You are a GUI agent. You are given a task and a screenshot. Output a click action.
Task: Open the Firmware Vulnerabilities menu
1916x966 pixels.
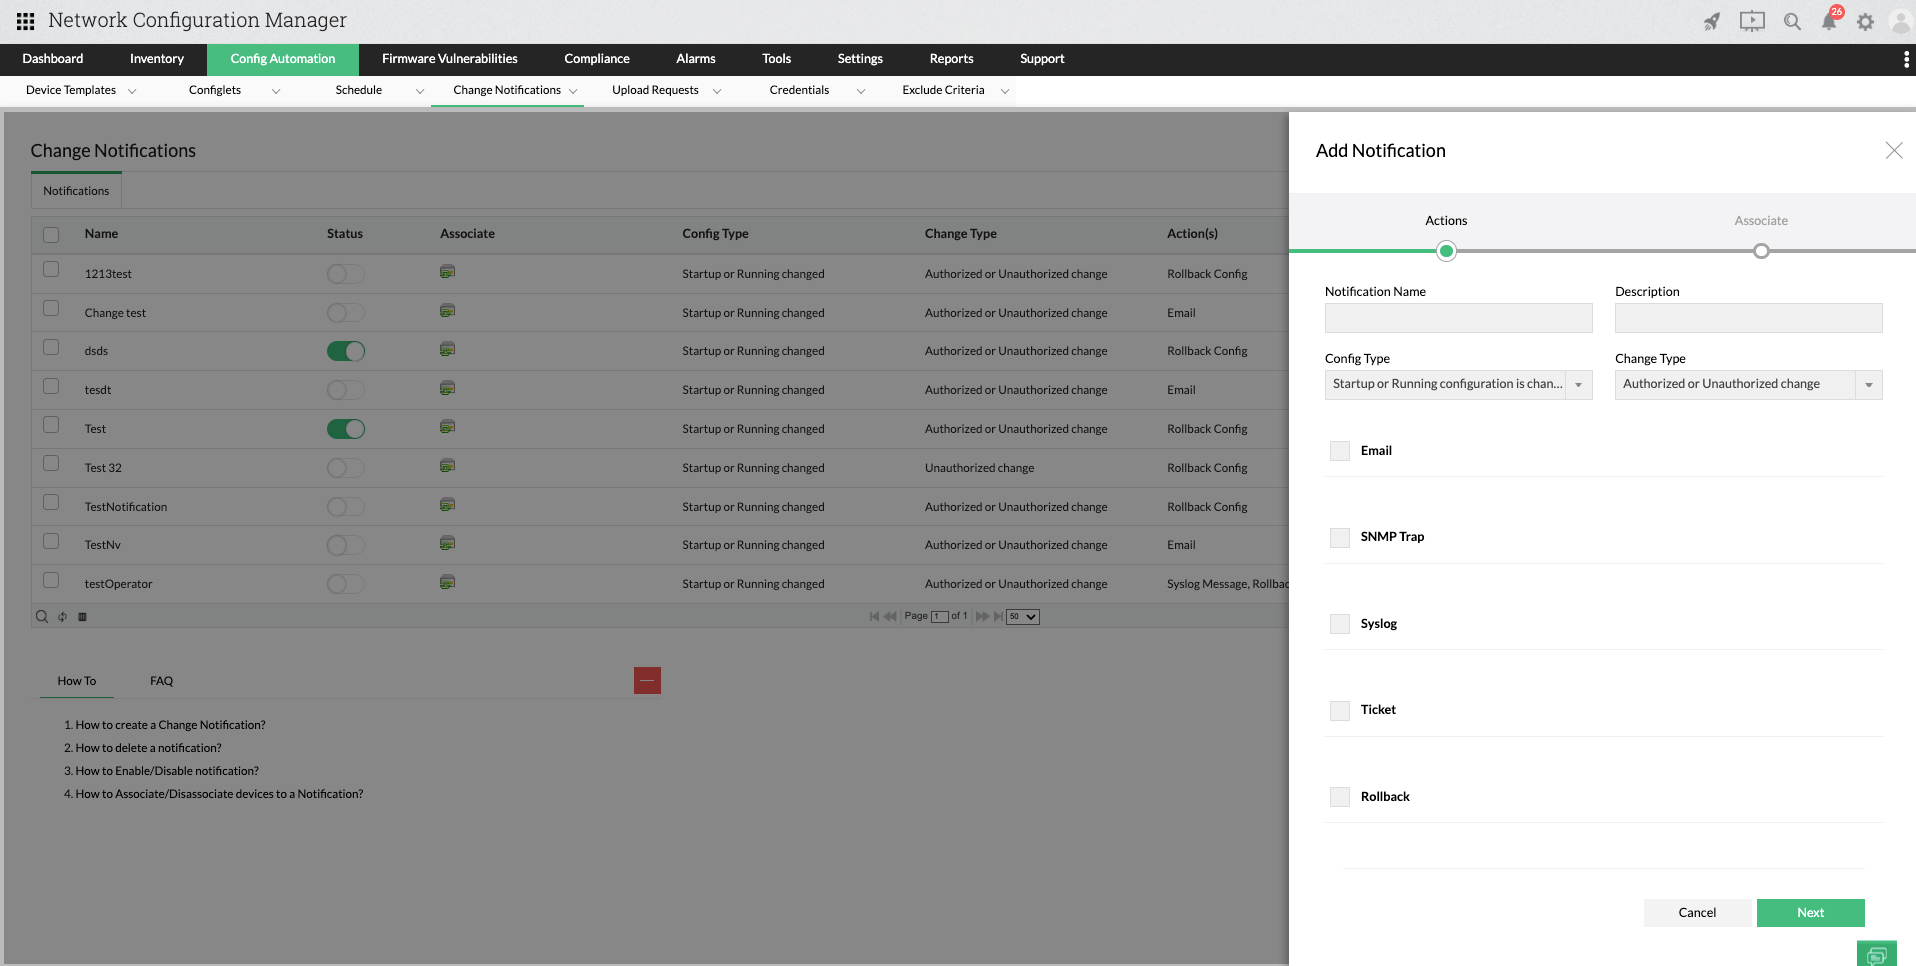tap(449, 58)
